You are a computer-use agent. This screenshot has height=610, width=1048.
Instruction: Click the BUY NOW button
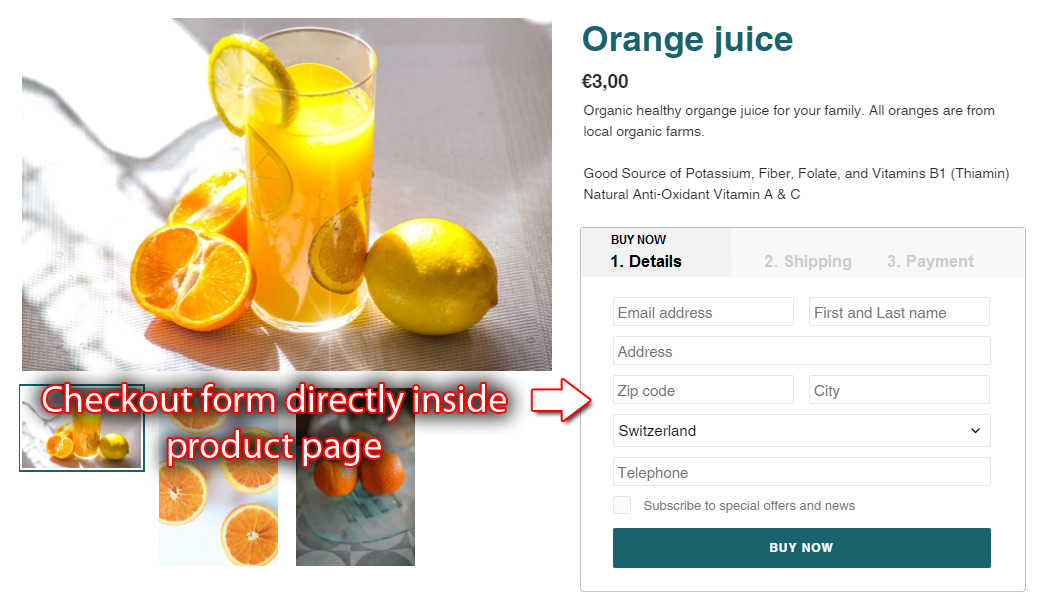coord(801,548)
